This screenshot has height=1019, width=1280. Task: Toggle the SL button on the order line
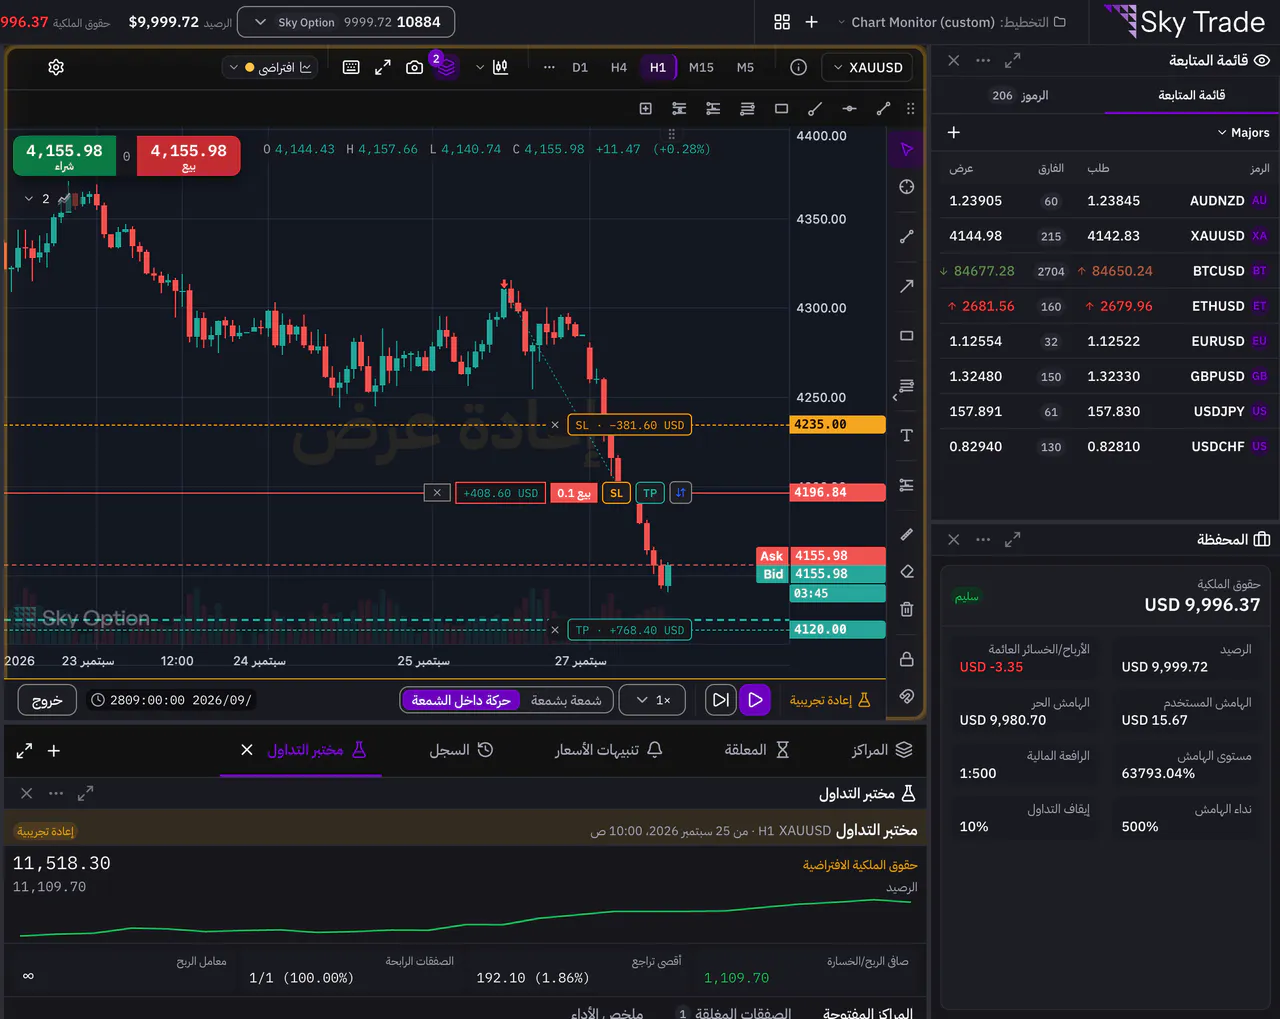tap(616, 493)
